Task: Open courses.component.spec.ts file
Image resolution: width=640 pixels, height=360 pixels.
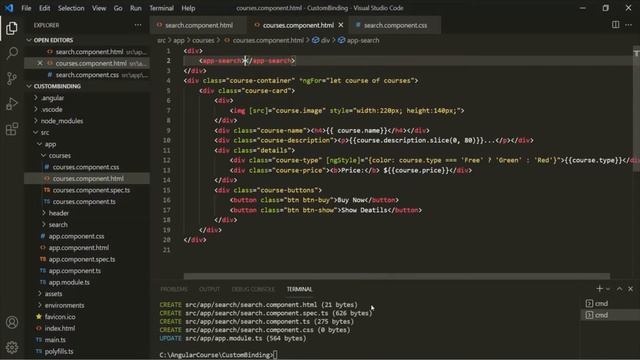Action: point(91,190)
